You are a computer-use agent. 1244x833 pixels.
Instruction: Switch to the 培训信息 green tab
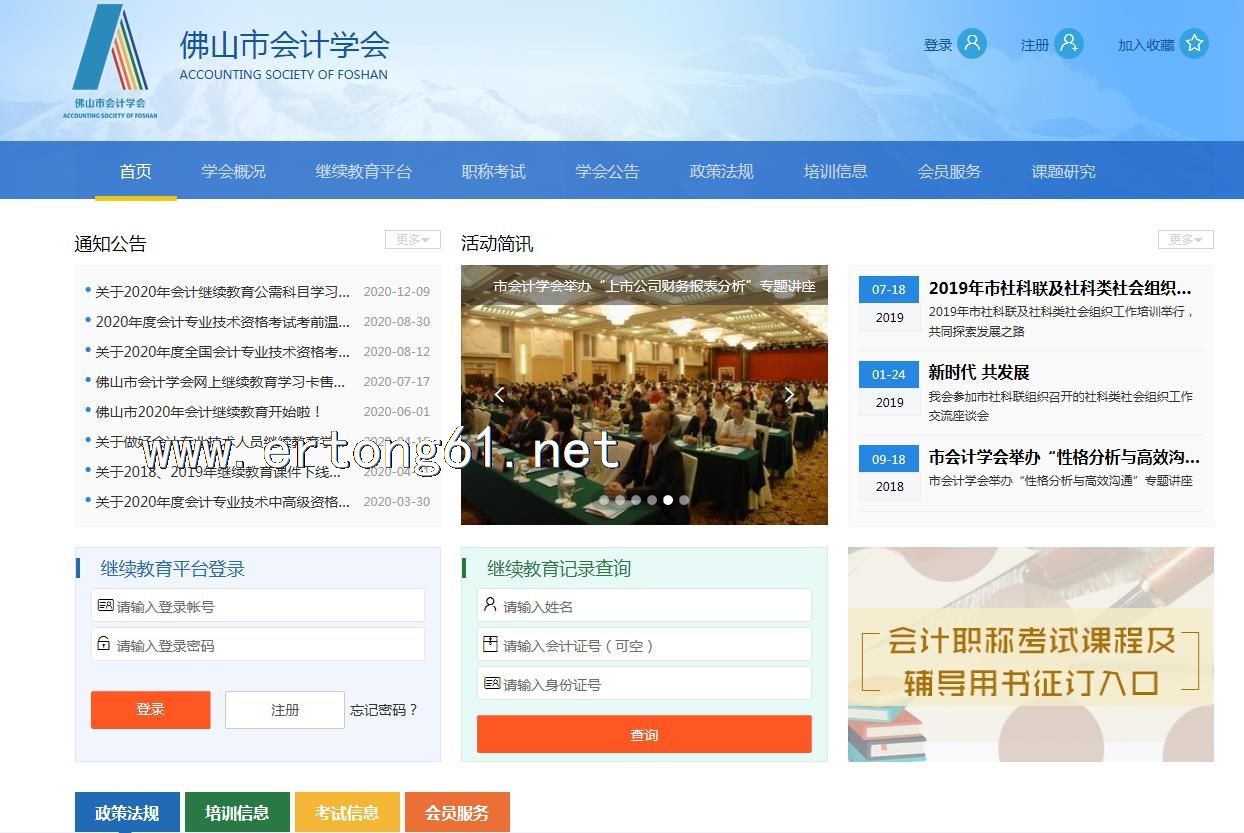(237, 812)
